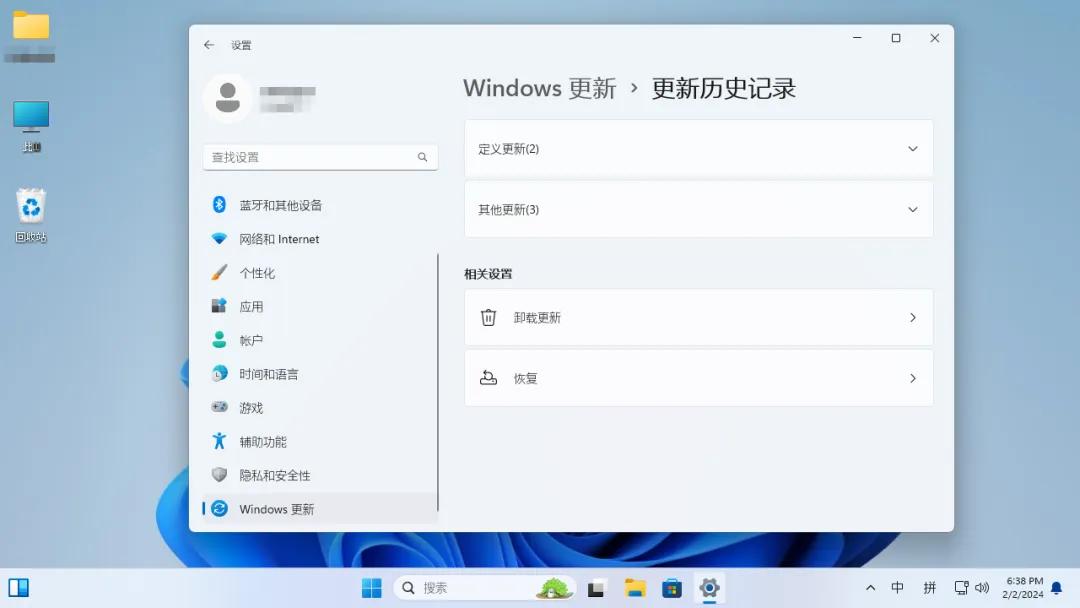1080x608 pixels.
Task: Click the network display icon in tray
Action: click(962, 588)
